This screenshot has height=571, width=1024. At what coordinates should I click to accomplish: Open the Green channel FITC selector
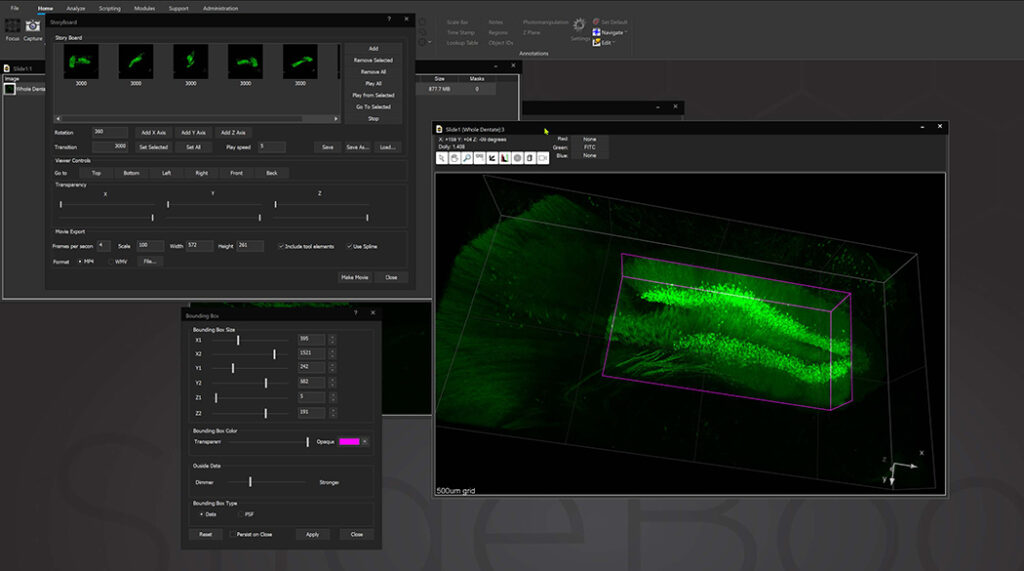click(589, 147)
